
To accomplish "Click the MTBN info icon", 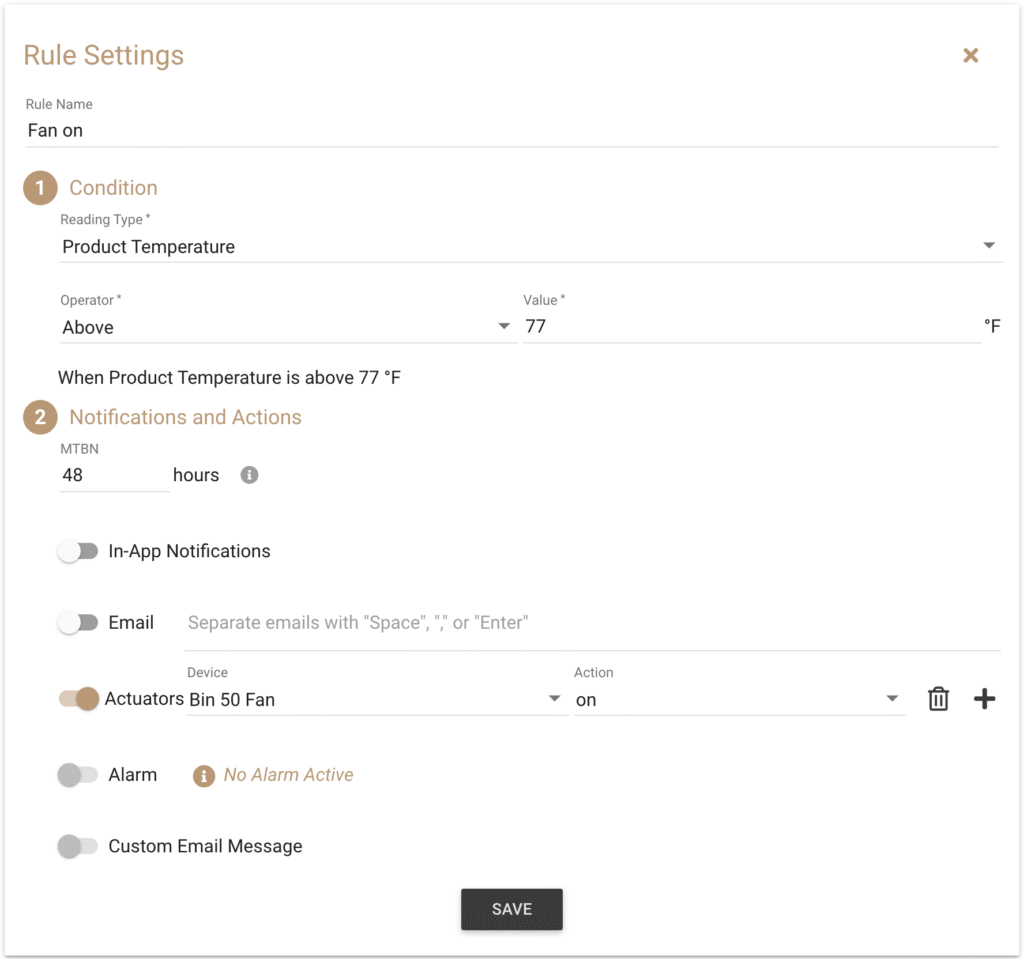I will click(x=250, y=475).
